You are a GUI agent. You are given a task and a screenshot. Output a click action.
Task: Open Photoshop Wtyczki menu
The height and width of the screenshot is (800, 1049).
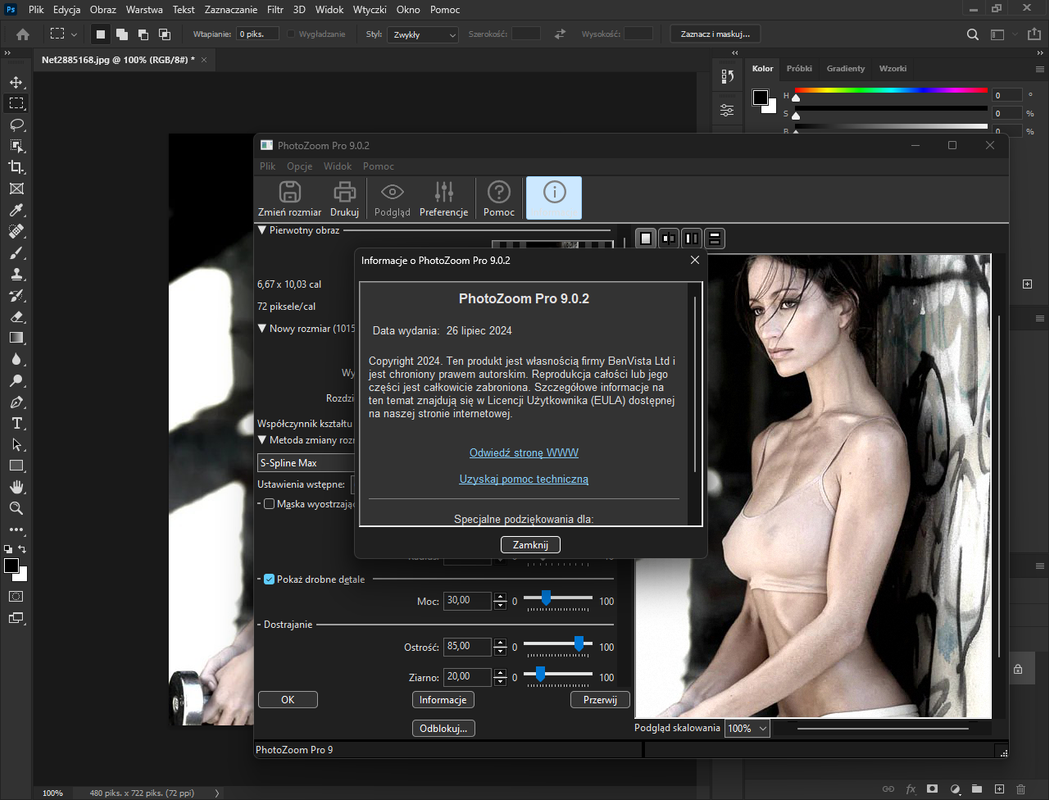click(x=370, y=9)
